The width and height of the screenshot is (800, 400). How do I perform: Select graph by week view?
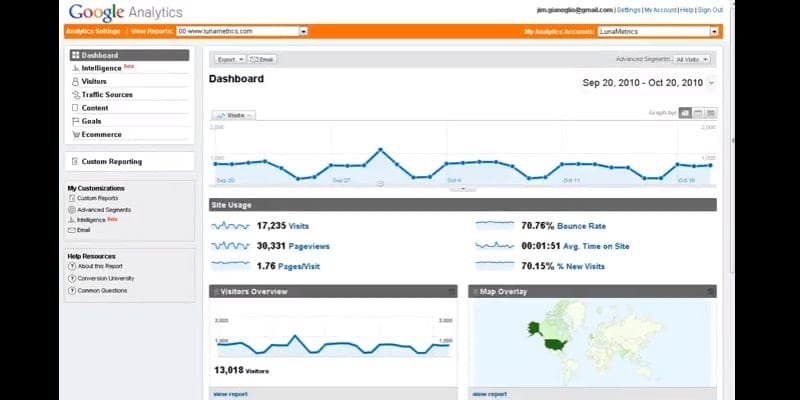[698, 113]
